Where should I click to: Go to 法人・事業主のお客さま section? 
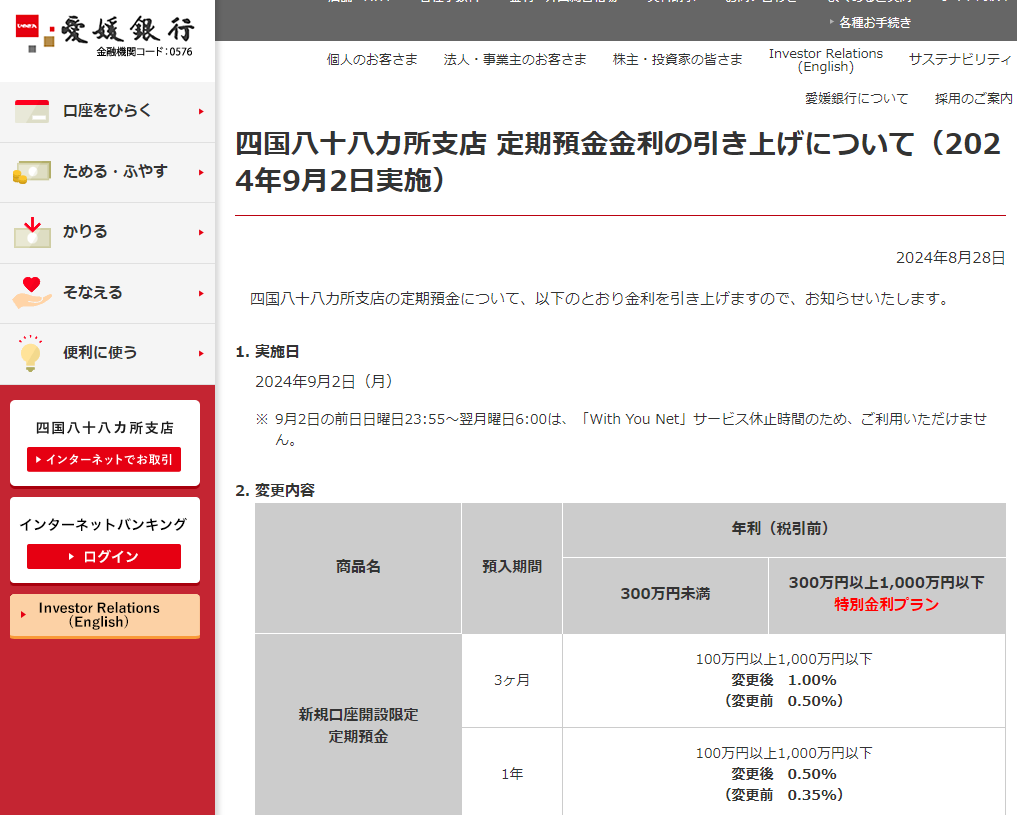[515, 60]
